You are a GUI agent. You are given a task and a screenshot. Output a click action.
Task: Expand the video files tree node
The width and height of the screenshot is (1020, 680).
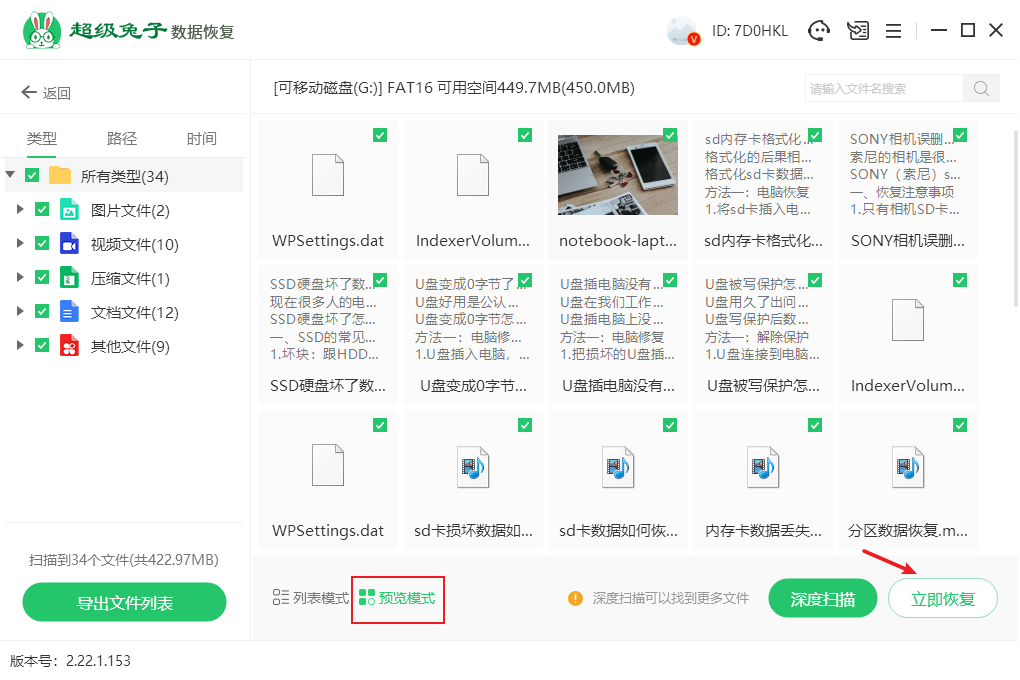point(19,244)
